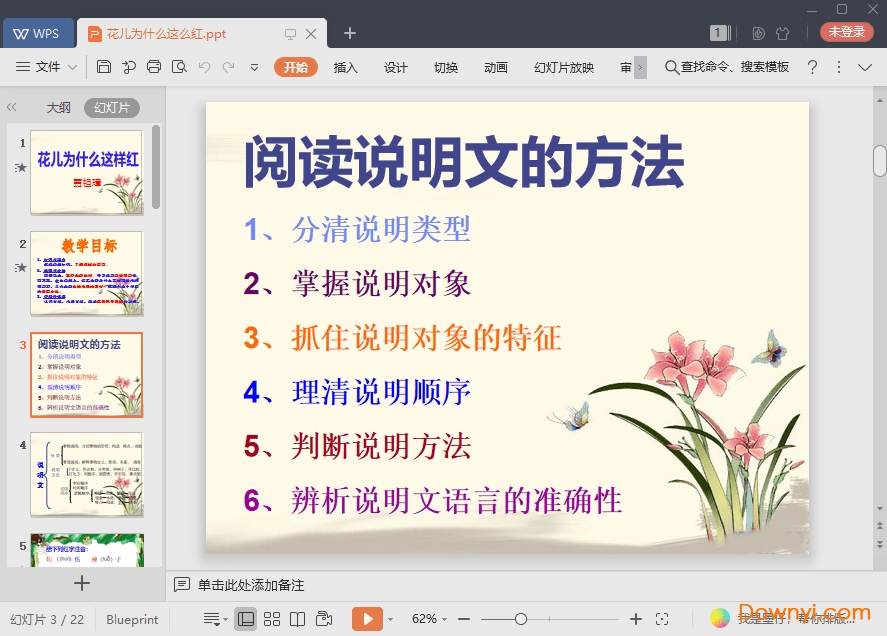Click the Save icon in quick toolbar

pos(104,67)
